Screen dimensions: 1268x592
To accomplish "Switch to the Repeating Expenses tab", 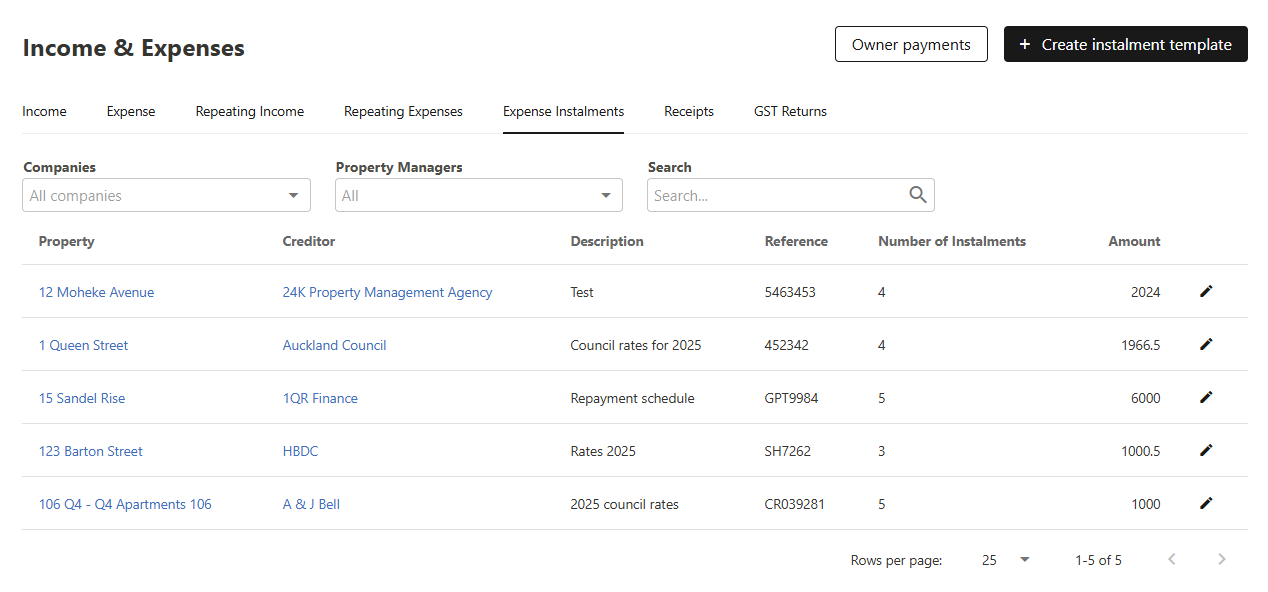I will pos(403,112).
